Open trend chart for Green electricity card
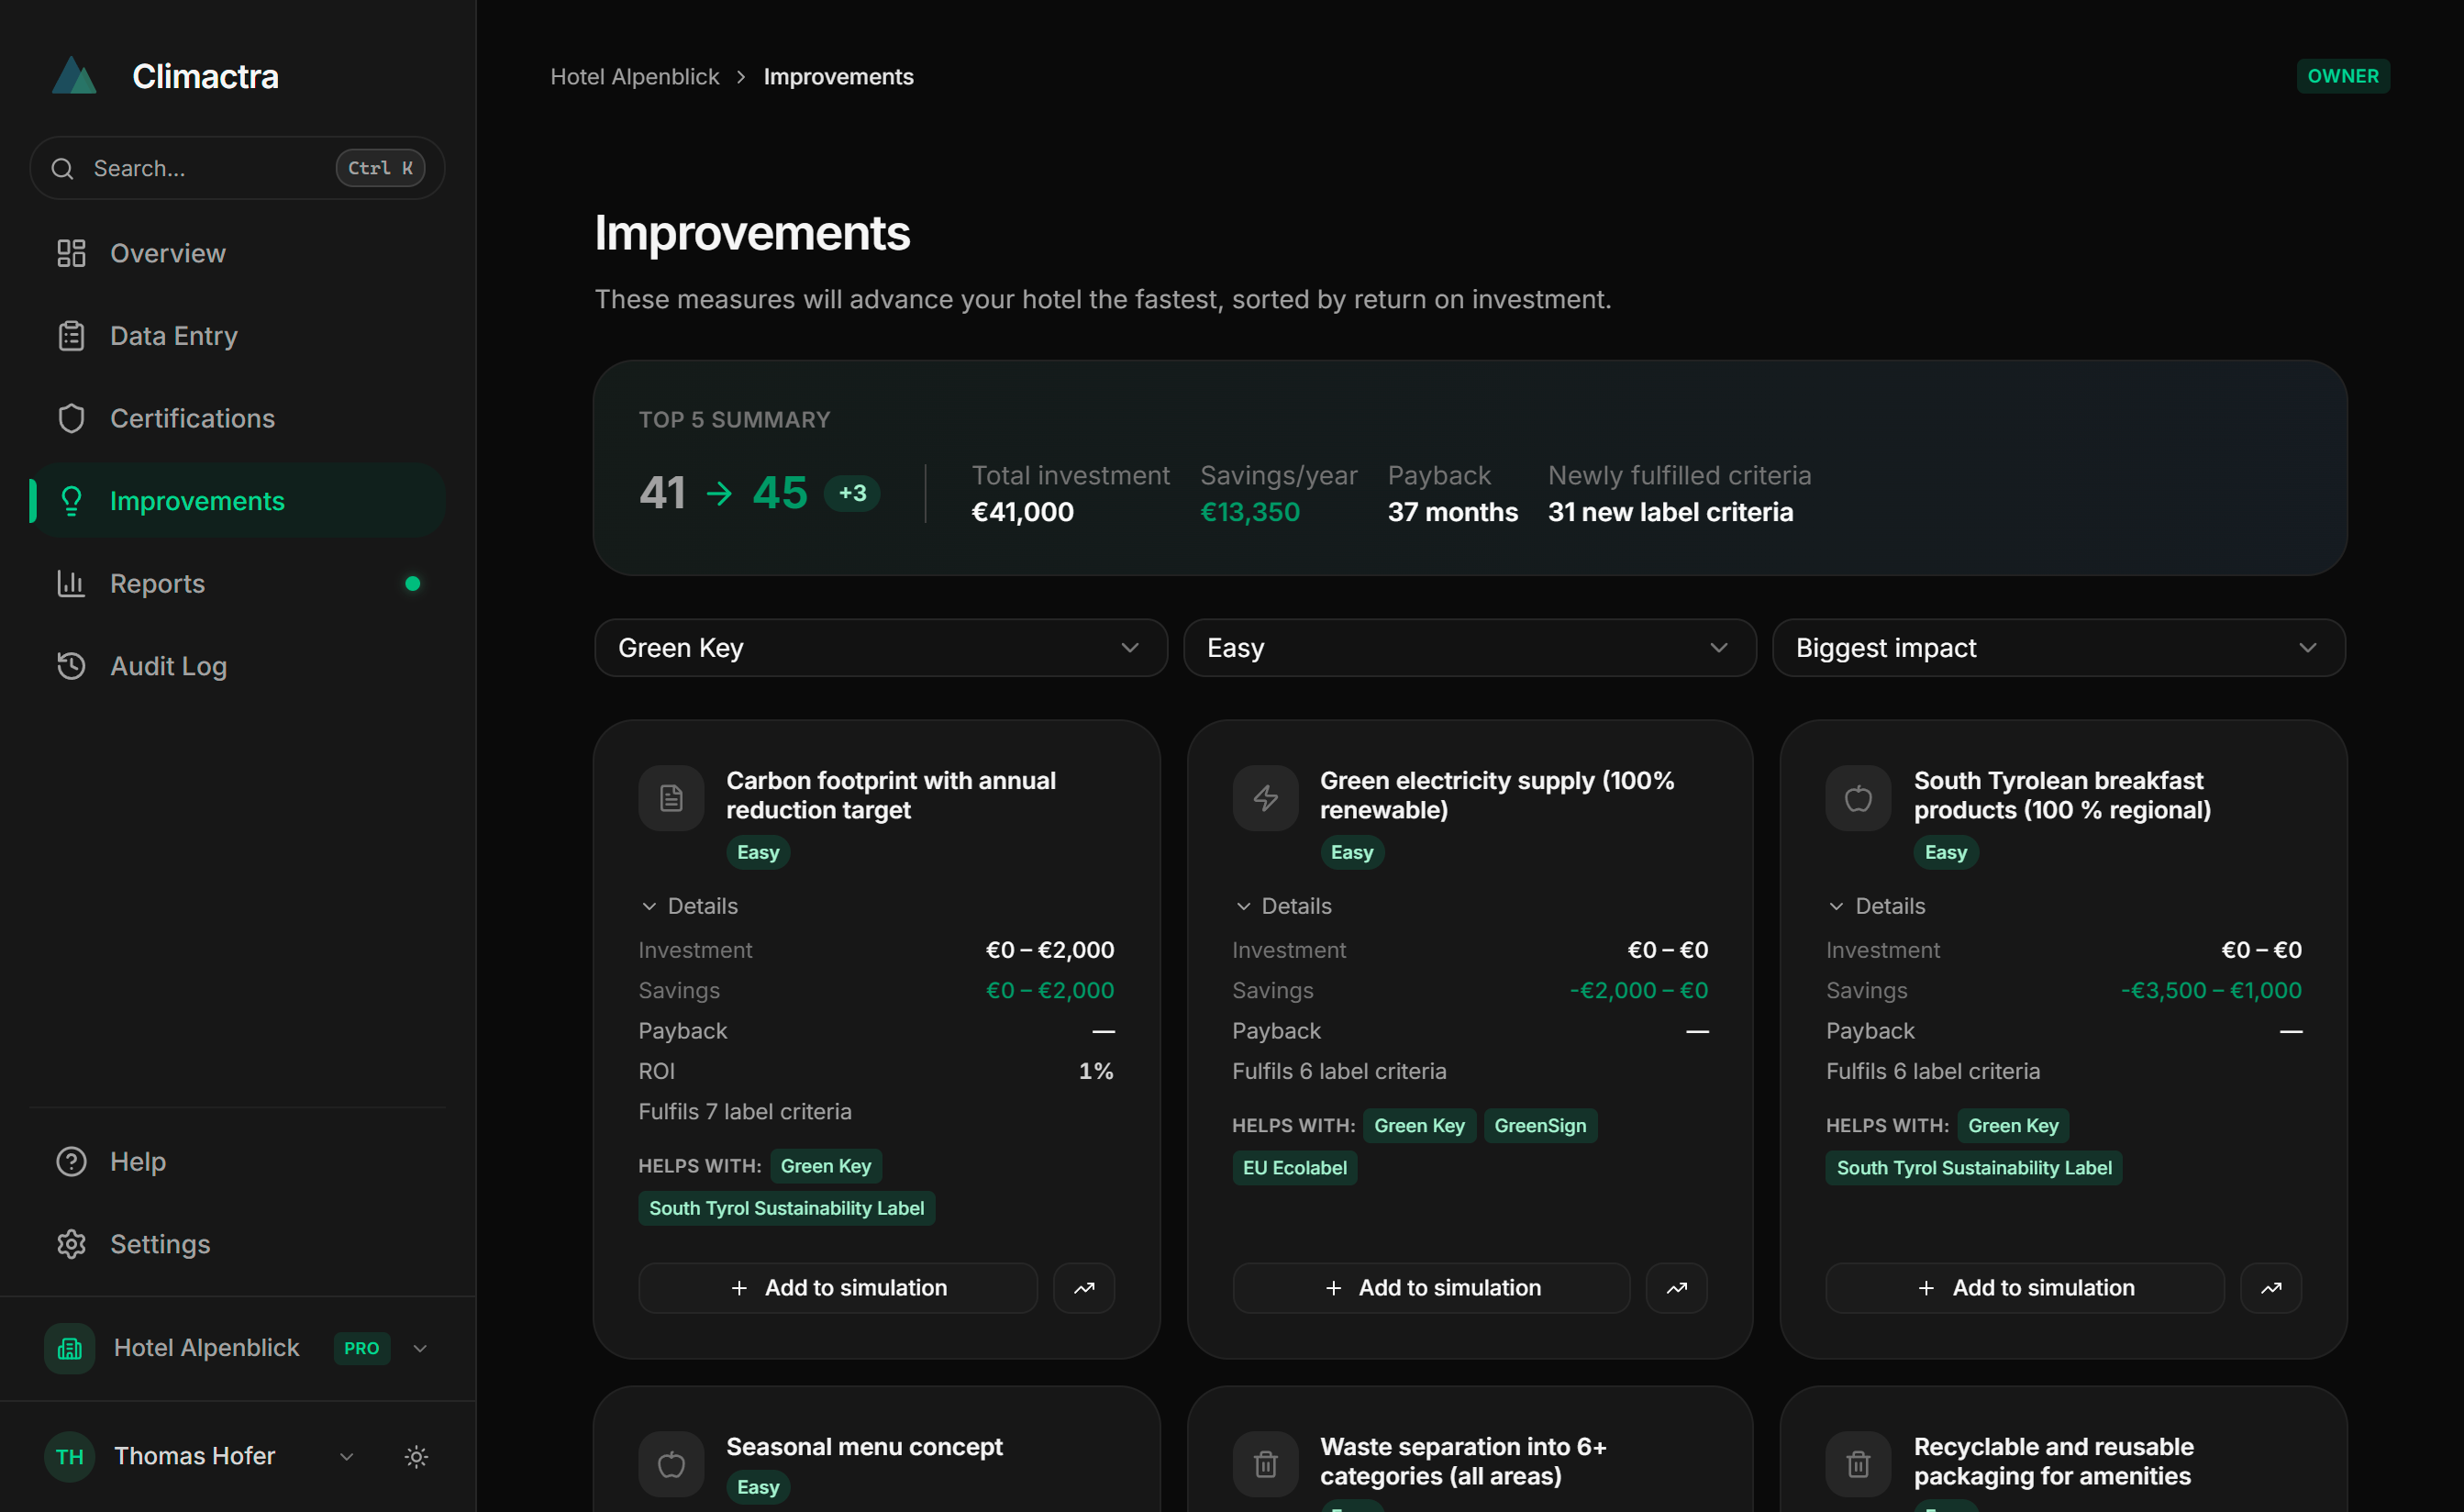Screen dimensions: 2464x1512 [x=1677, y=1288]
